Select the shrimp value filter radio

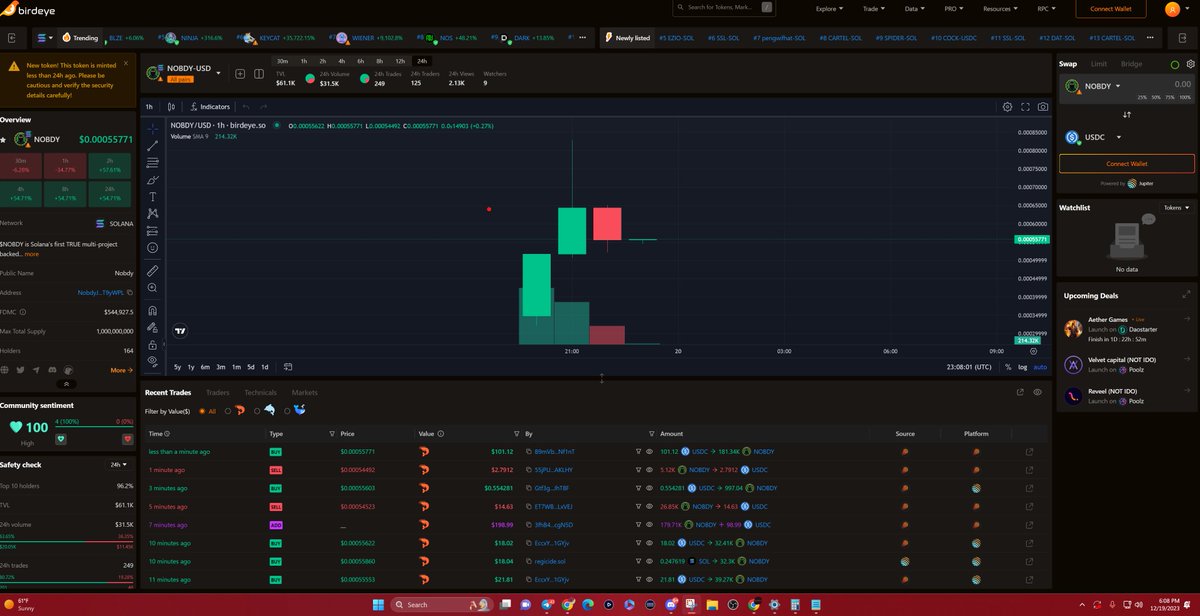pyautogui.click(x=228, y=411)
